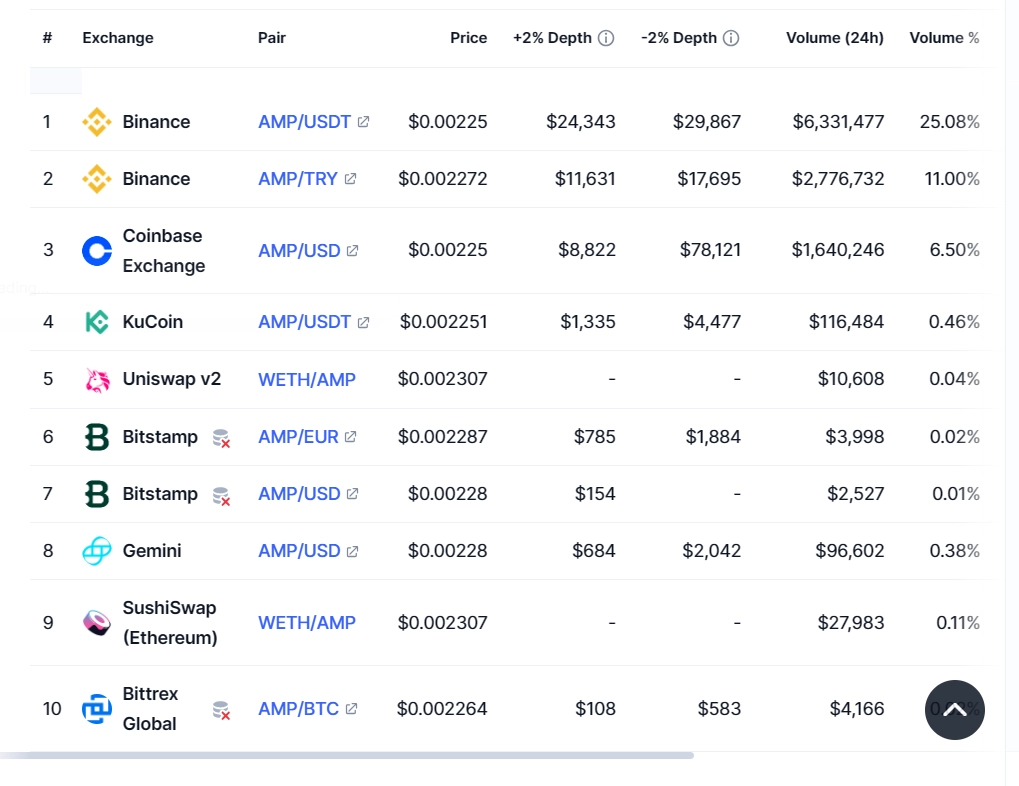Click the low liquidity warning icon on Bitstamp row
The height and width of the screenshot is (786, 1019).
[221, 439]
